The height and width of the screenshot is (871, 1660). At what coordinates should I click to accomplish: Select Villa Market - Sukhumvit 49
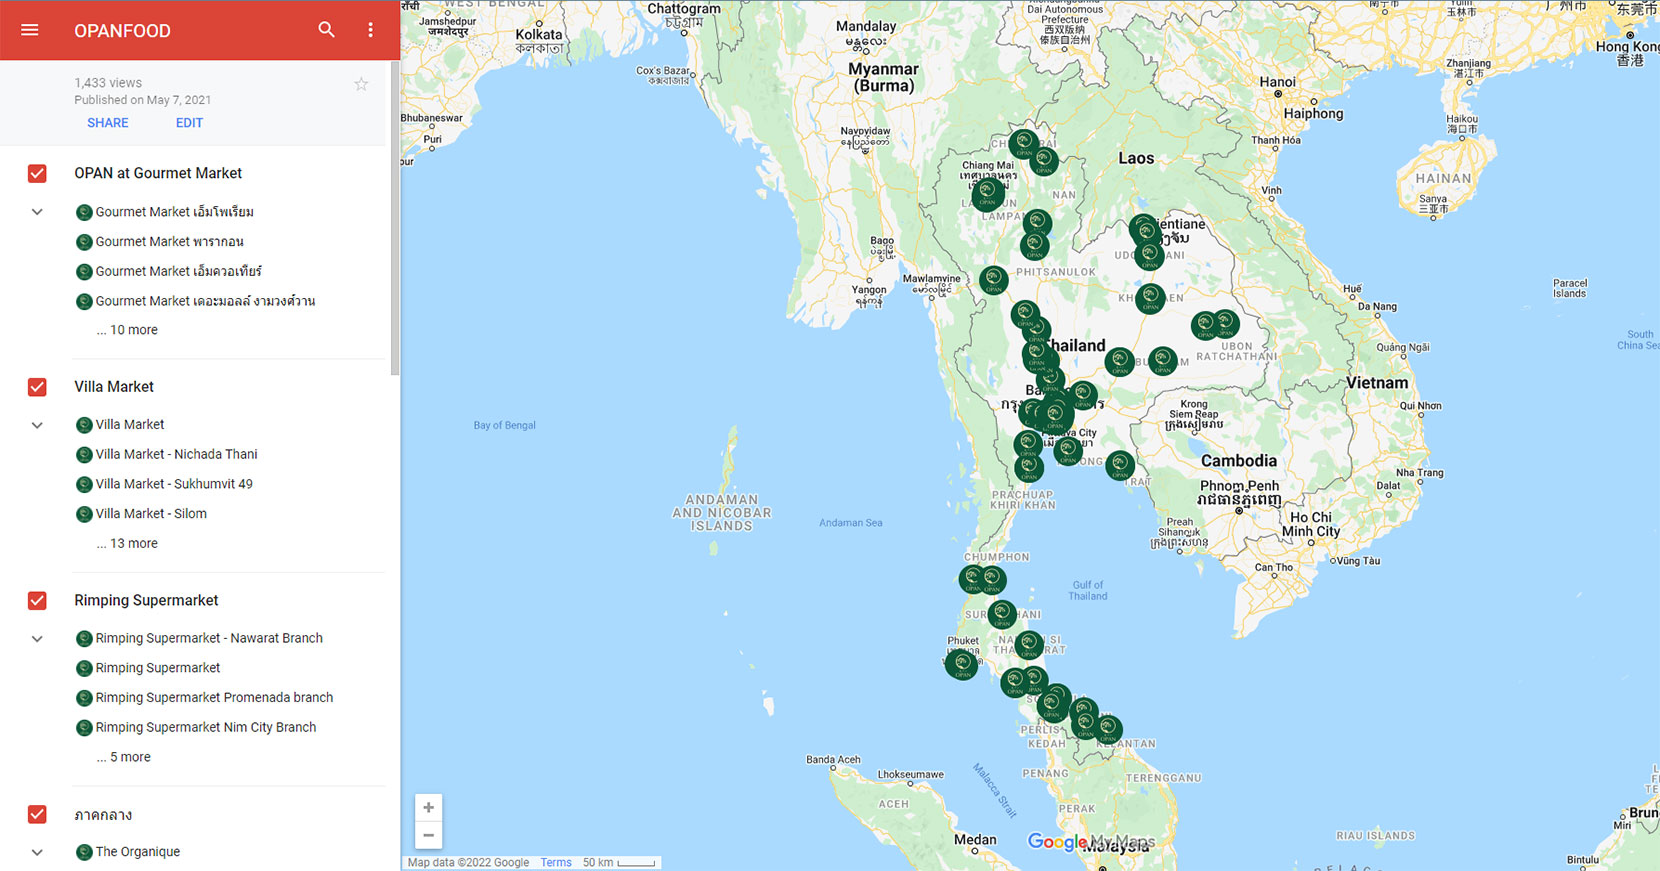coord(174,484)
